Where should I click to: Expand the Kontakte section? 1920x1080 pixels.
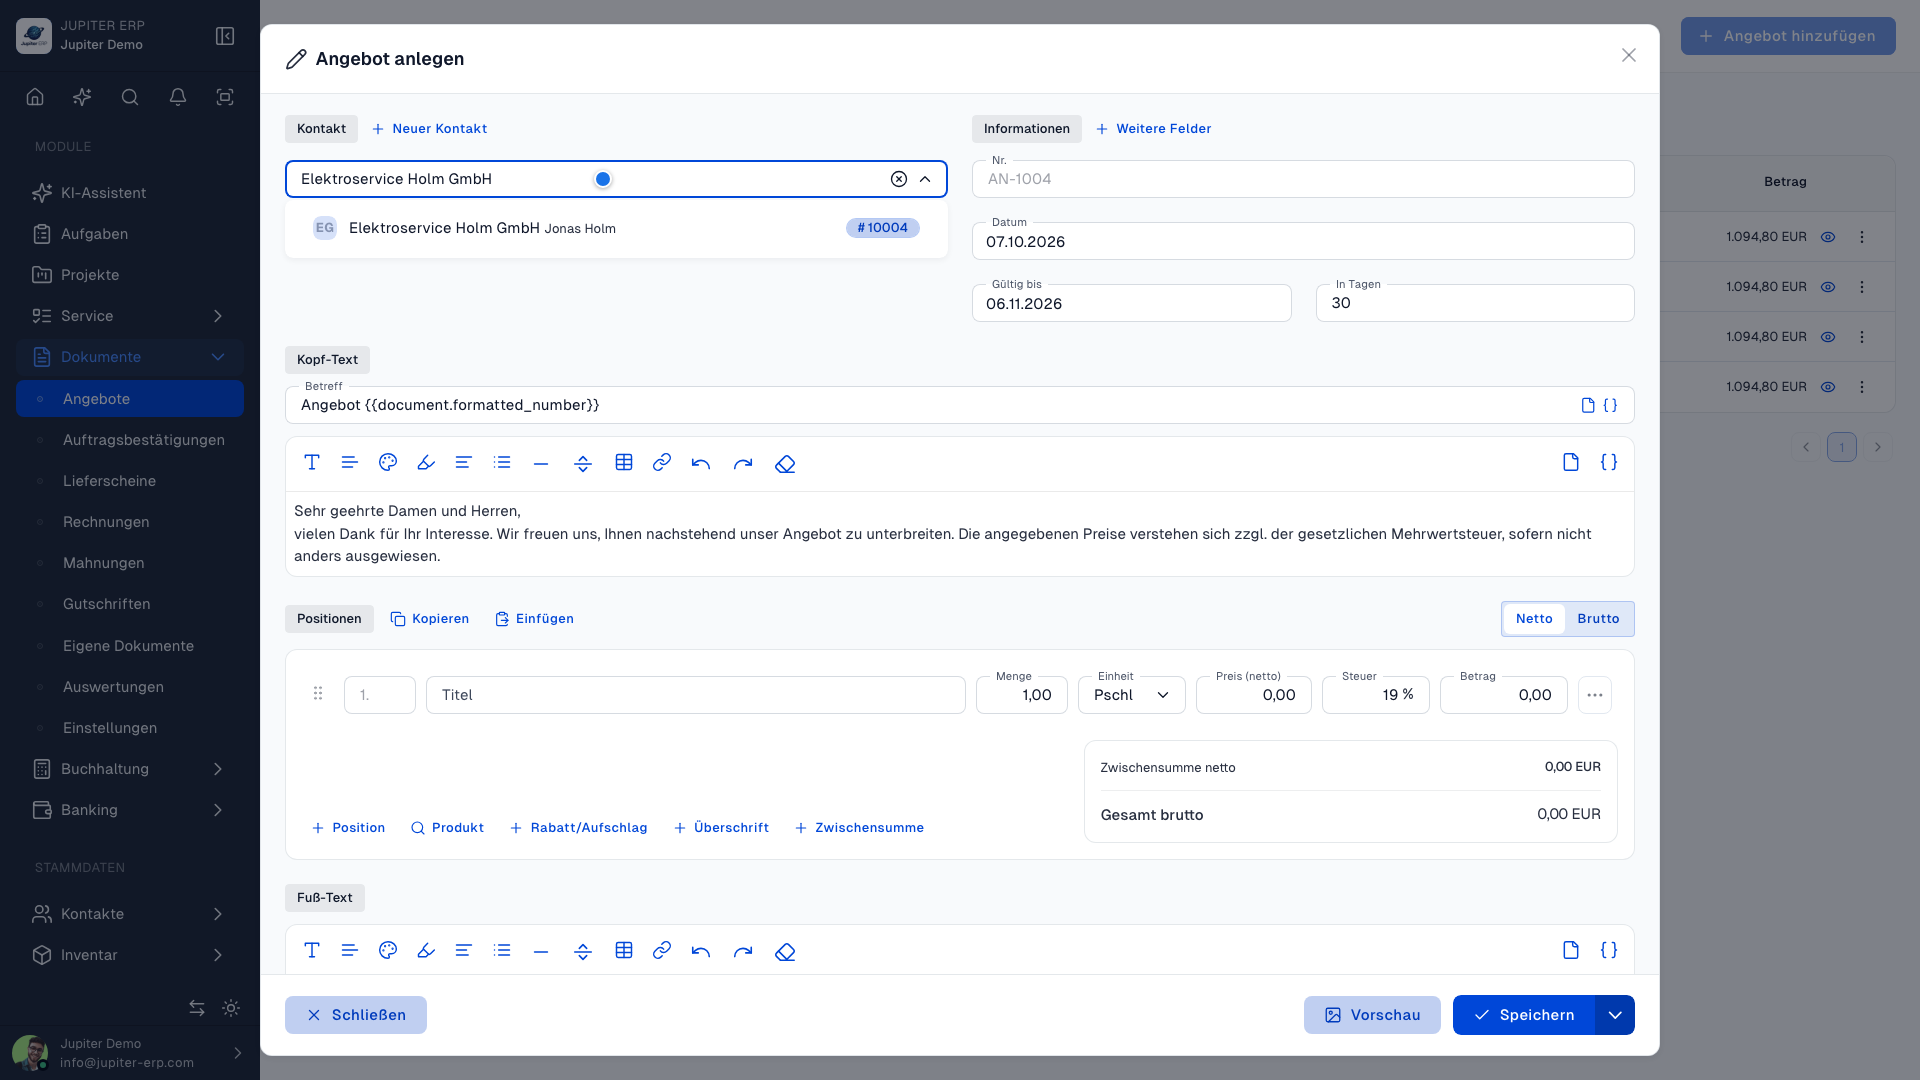[x=130, y=914]
